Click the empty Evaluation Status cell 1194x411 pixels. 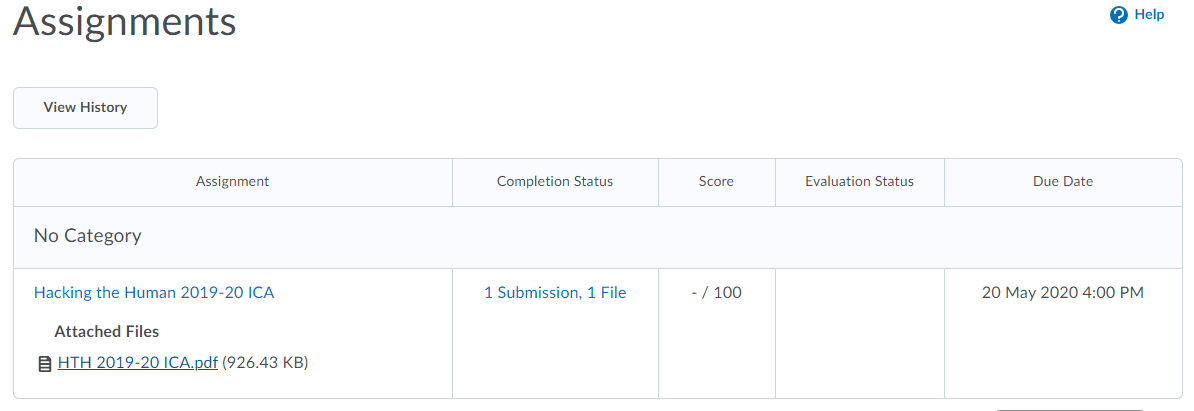pyautogui.click(x=860, y=333)
